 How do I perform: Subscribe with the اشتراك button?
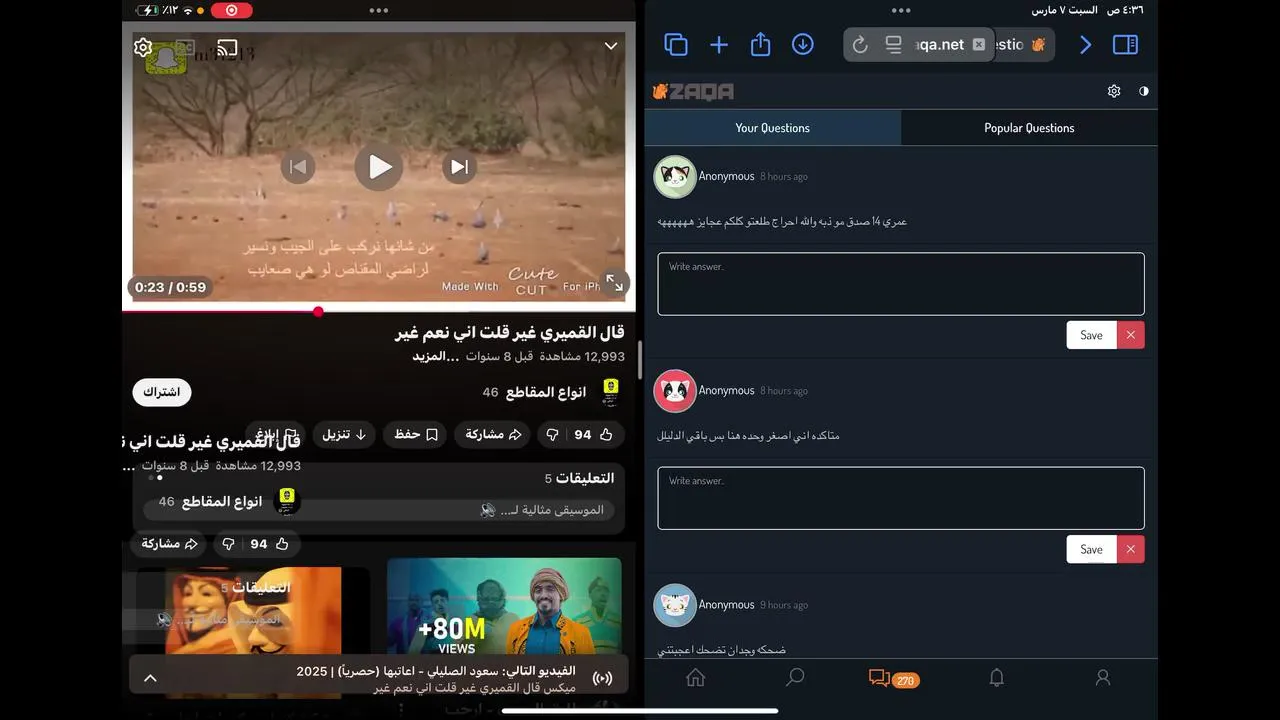[x=162, y=392]
